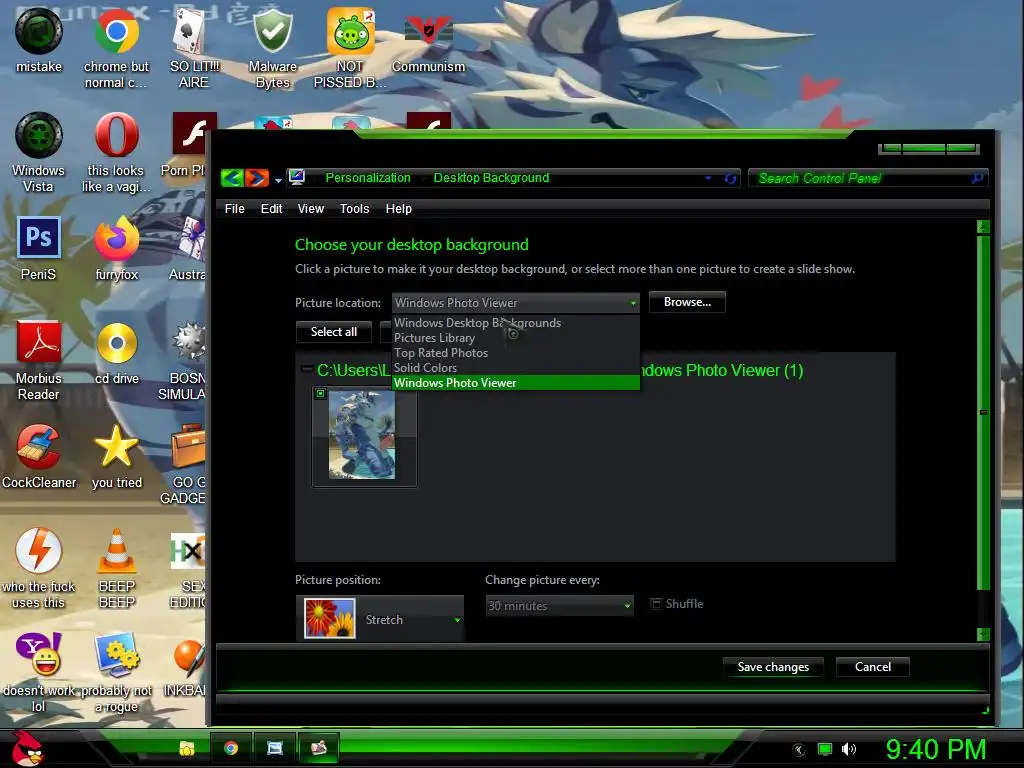Show hidden tray icons arrow
The width and height of the screenshot is (1024, 768).
[799, 750]
